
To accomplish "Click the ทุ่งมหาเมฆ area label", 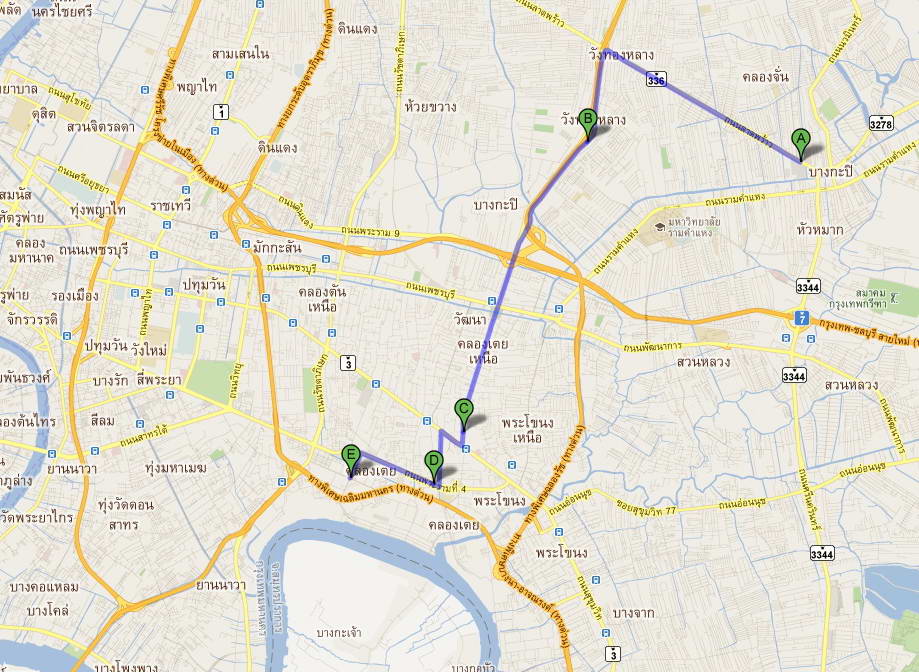I will click(176, 468).
